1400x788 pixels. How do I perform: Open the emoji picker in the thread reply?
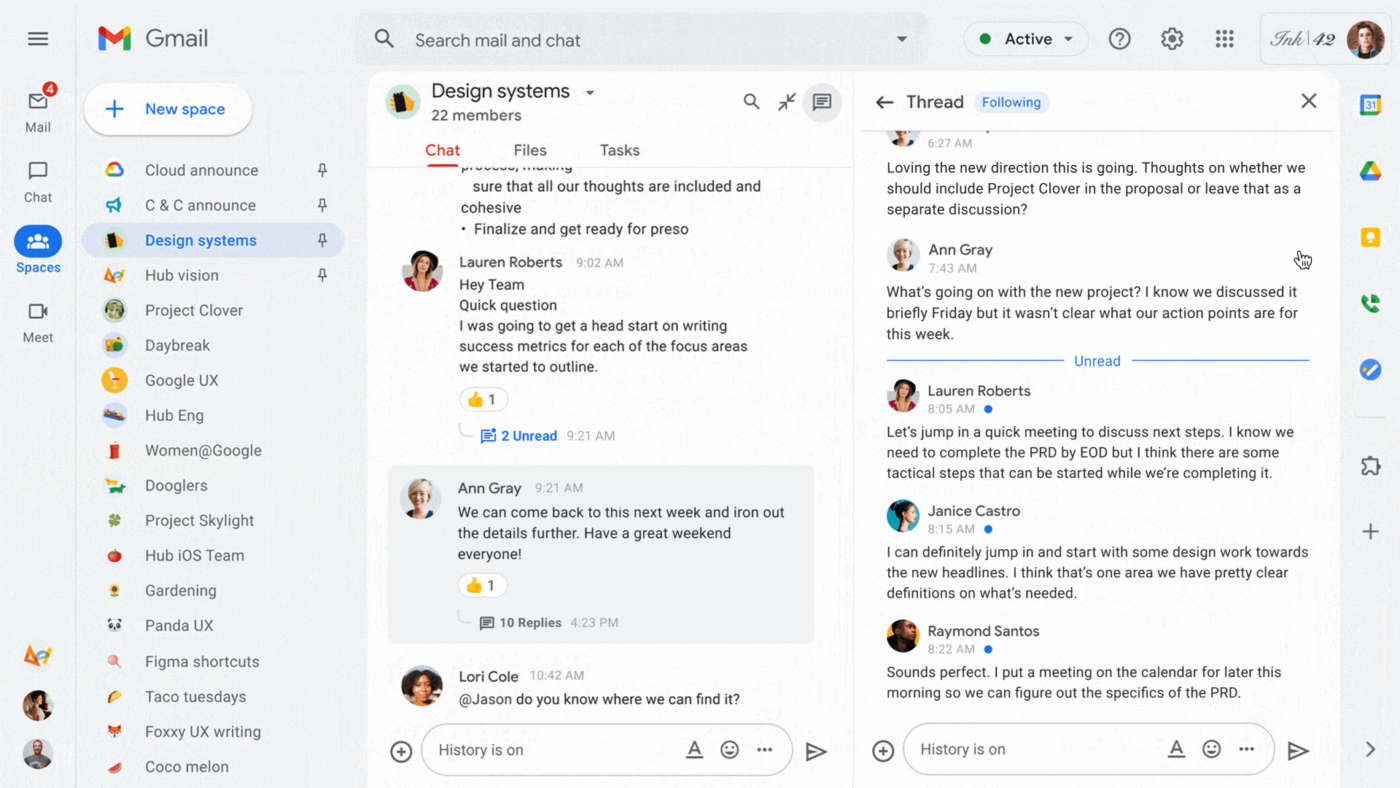point(1211,748)
